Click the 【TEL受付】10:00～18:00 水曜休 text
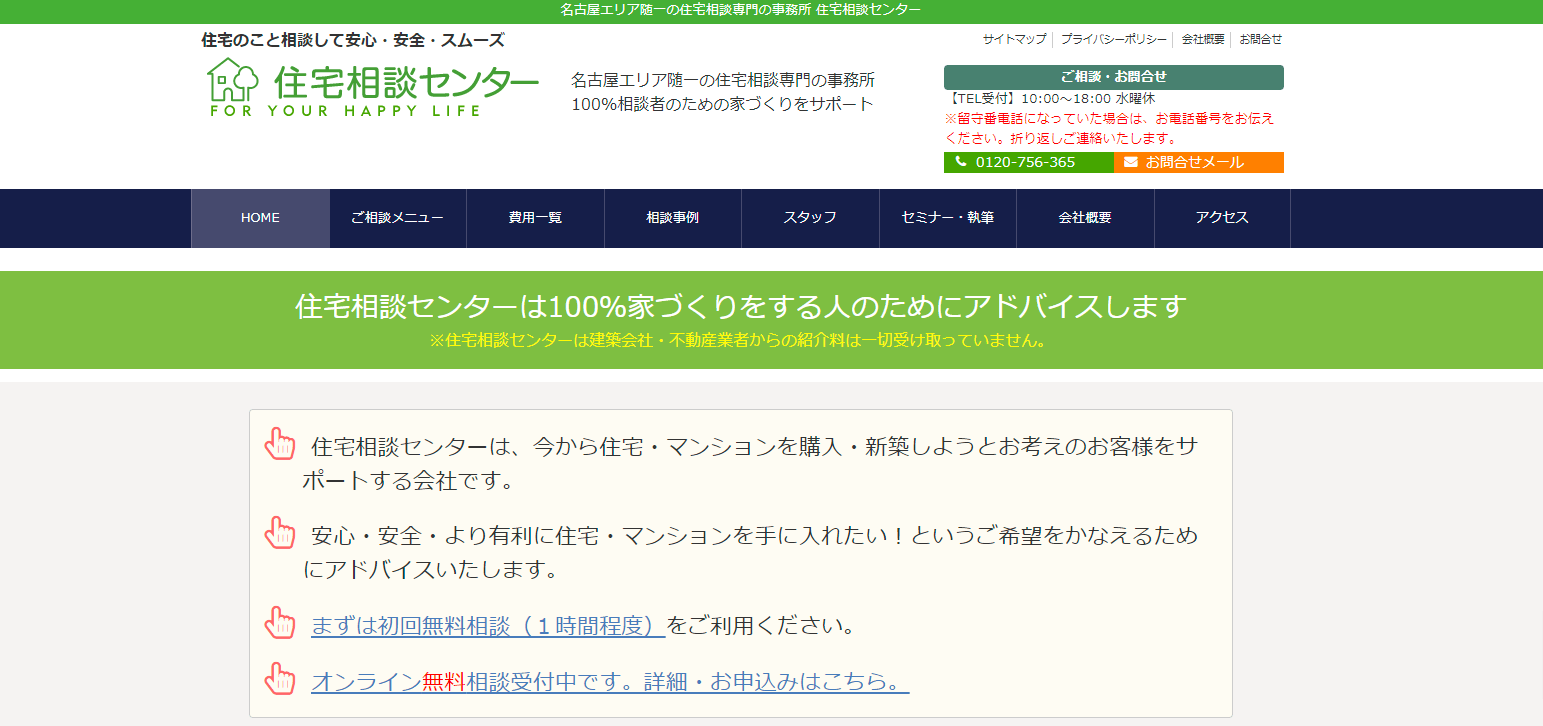Screen dimensions: 1543x726 (1050, 99)
